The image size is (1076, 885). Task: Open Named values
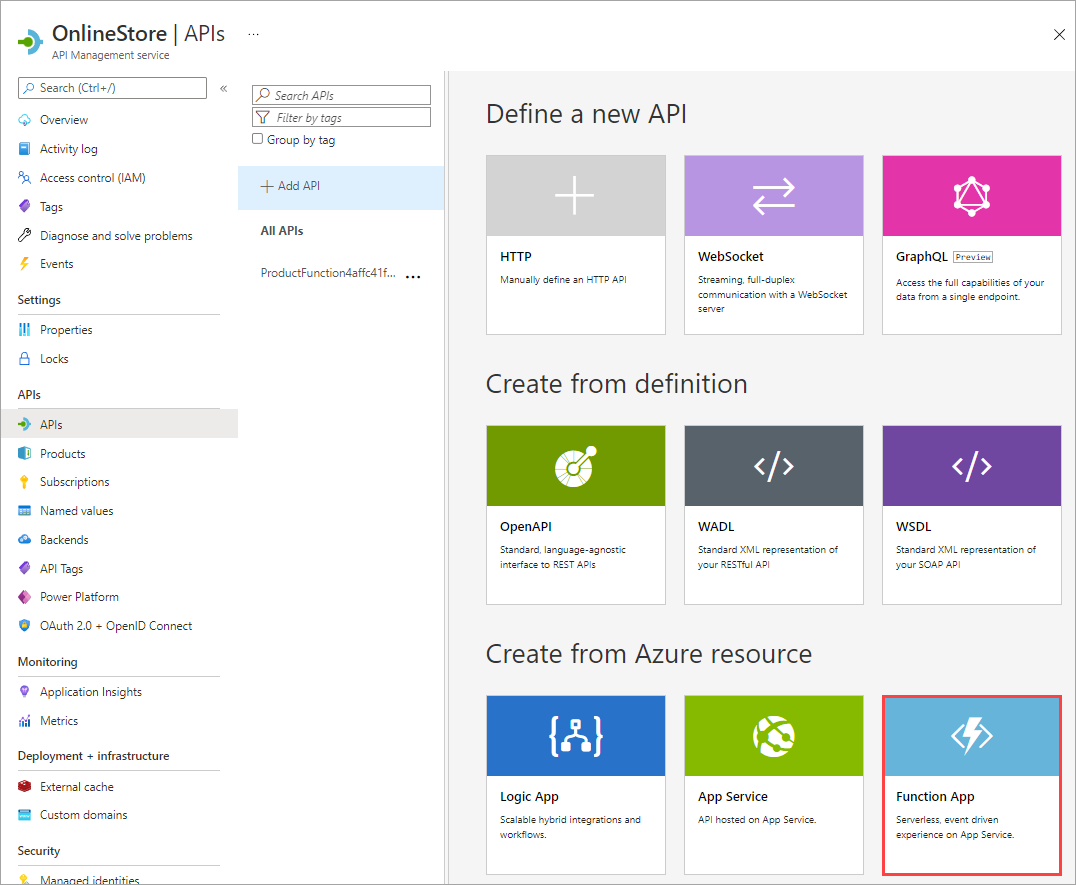75,510
